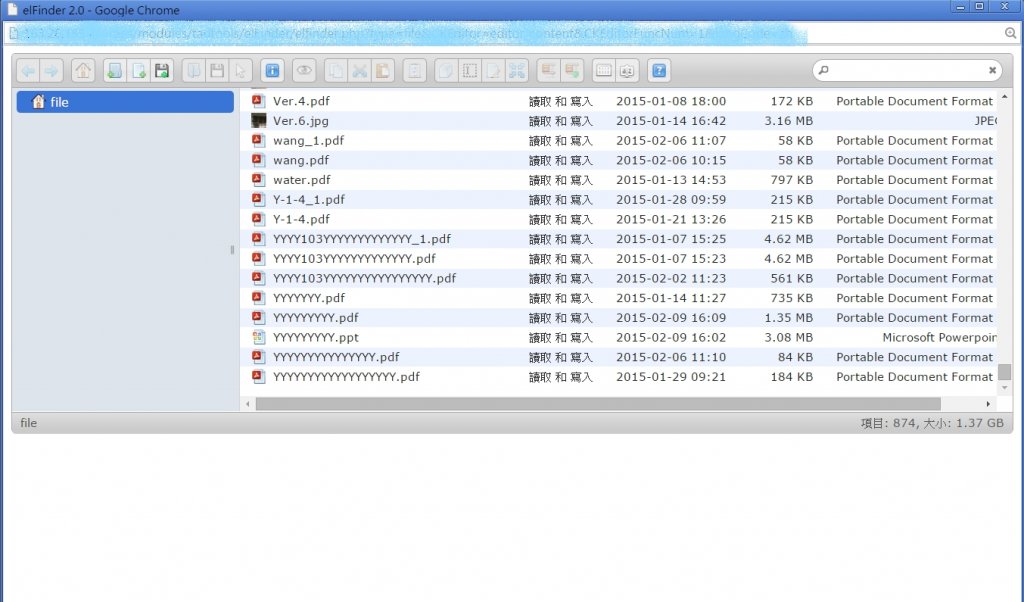The width and height of the screenshot is (1024, 602).
Task: Click inside the elFinder search box
Action: point(907,71)
